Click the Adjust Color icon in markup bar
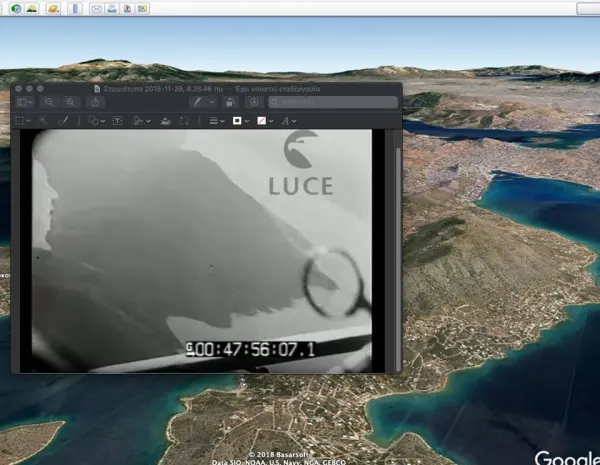 pos(165,121)
